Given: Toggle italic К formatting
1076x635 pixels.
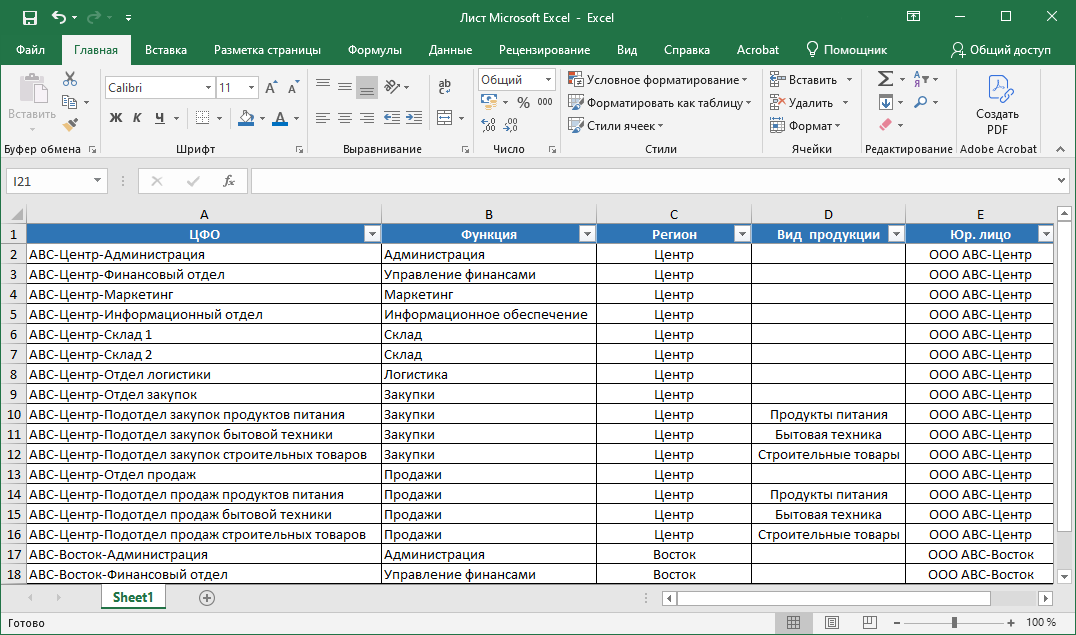Looking at the screenshot, I should coord(137,118).
